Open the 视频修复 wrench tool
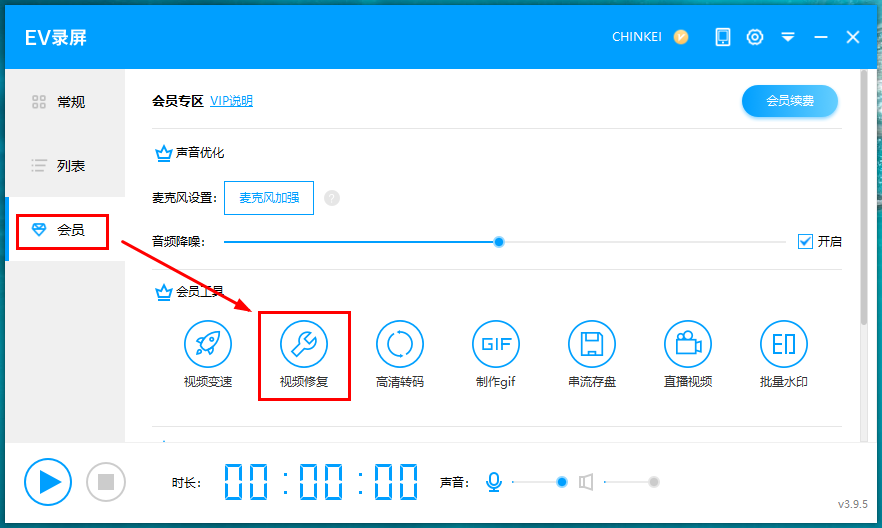Image resolution: width=882 pixels, height=528 pixels. 304,345
